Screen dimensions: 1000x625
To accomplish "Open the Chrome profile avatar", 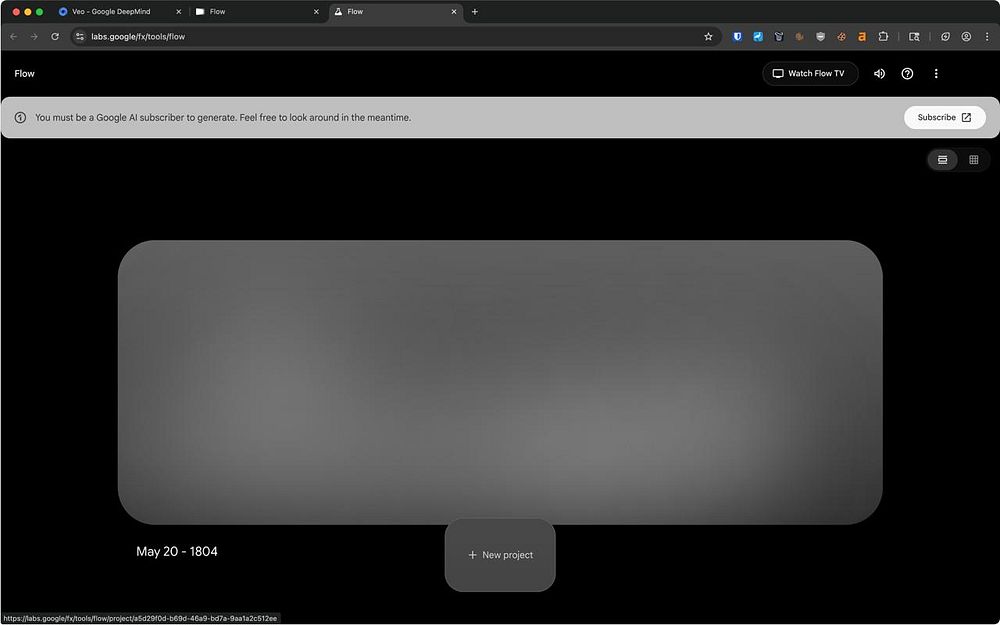I will (x=966, y=36).
